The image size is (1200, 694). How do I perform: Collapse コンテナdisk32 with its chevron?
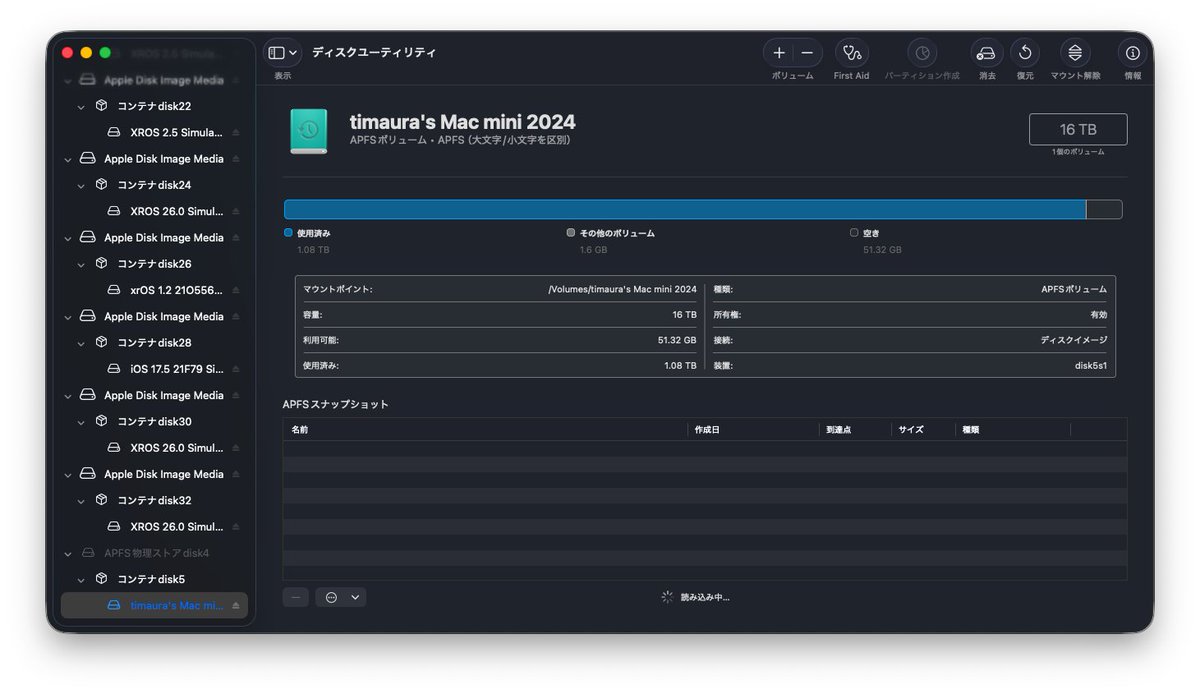coord(81,500)
